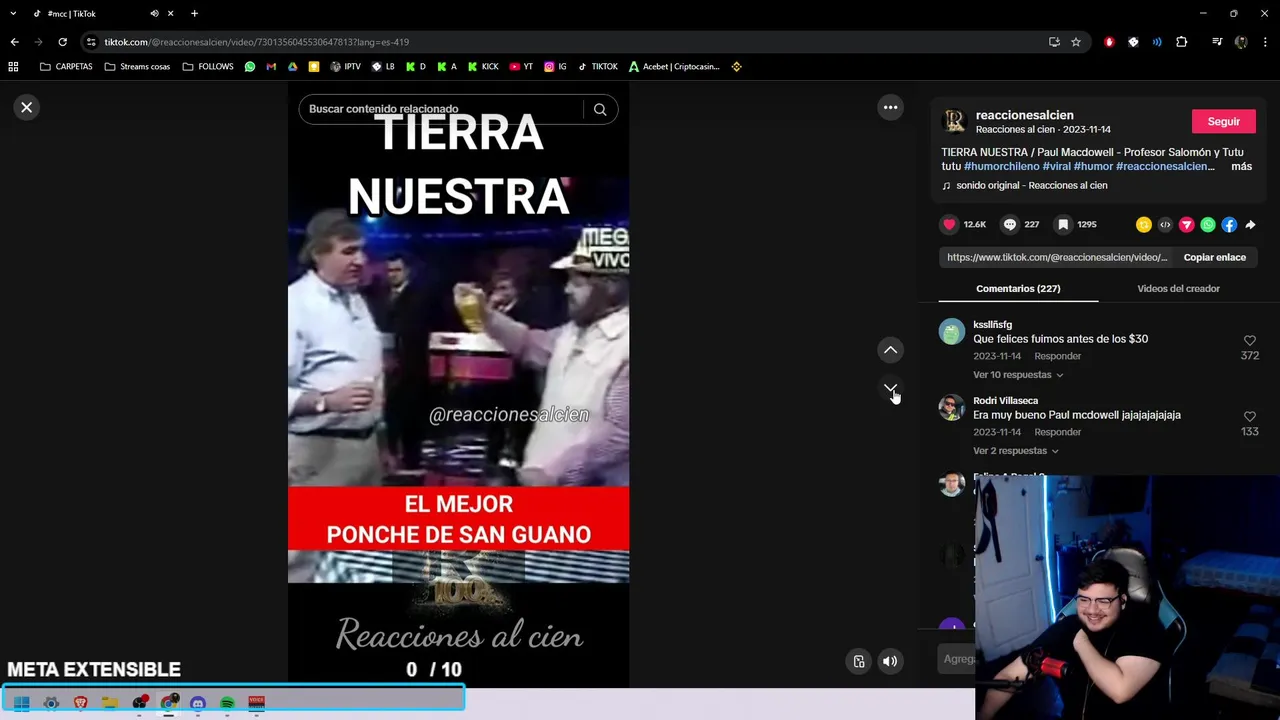Open the IG bookmark
This screenshot has width=1280, height=720.
(555, 67)
